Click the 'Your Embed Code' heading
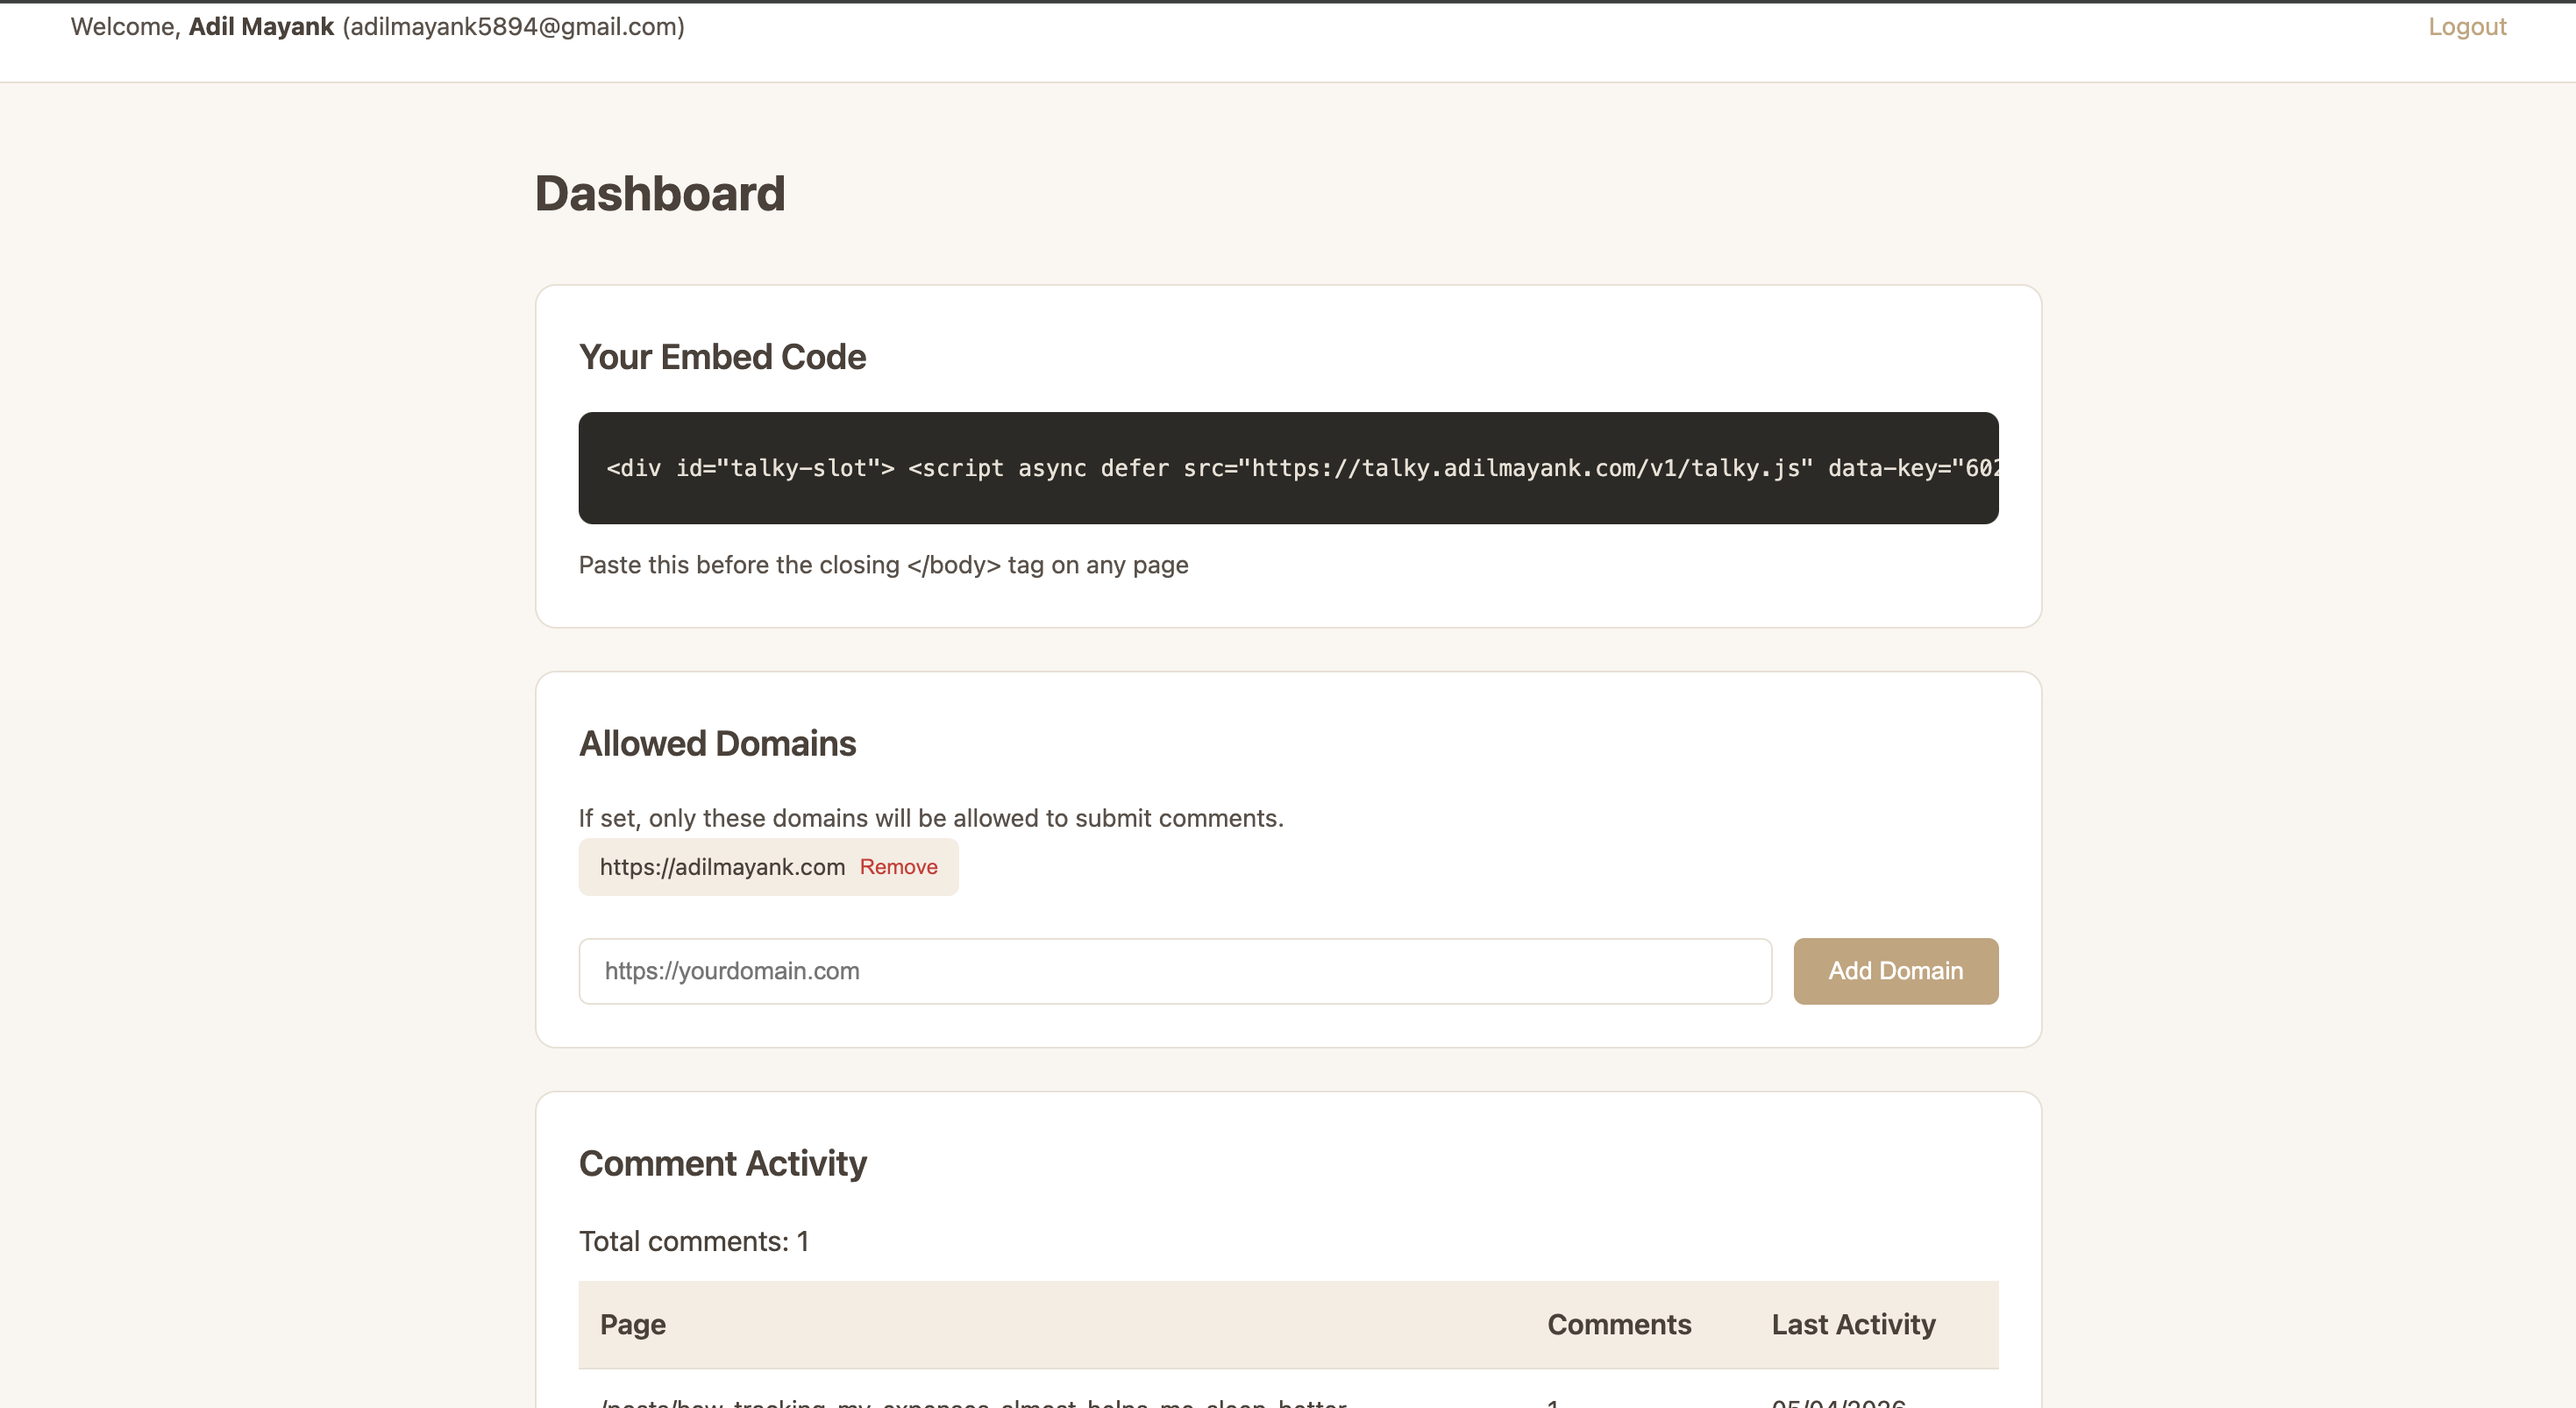Viewport: 2576px width, 1408px height. tap(722, 357)
